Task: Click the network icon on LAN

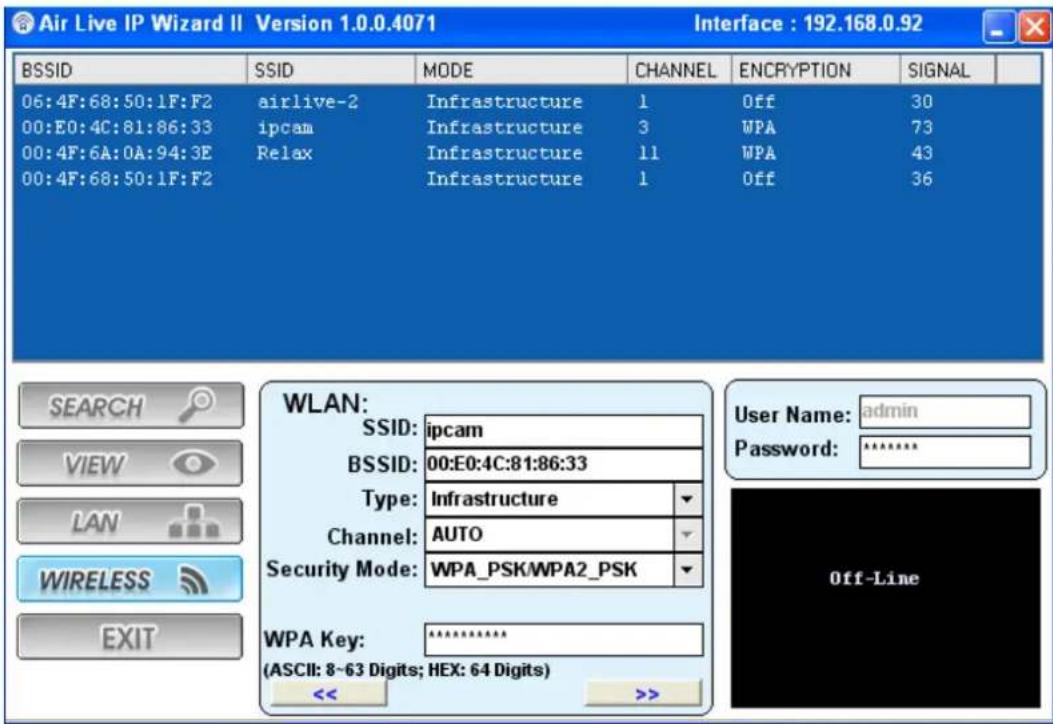Action: click(x=194, y=522)
